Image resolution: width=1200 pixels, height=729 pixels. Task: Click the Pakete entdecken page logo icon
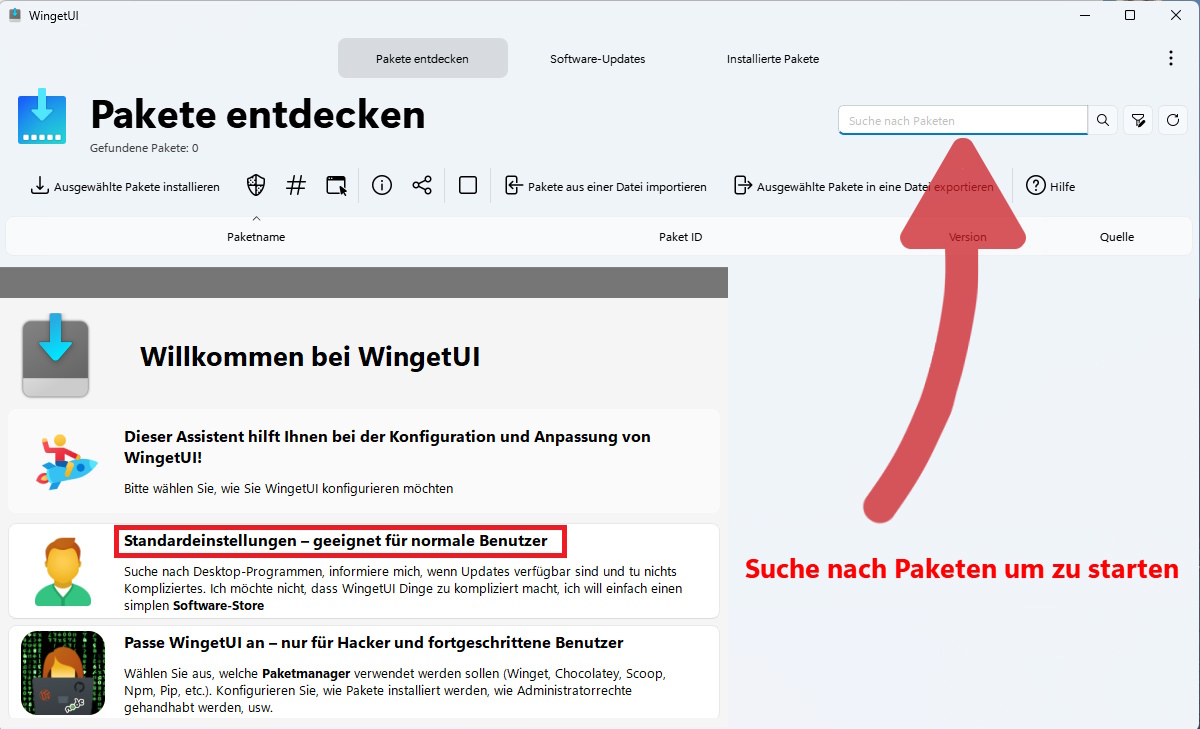[x=42, y=116]
